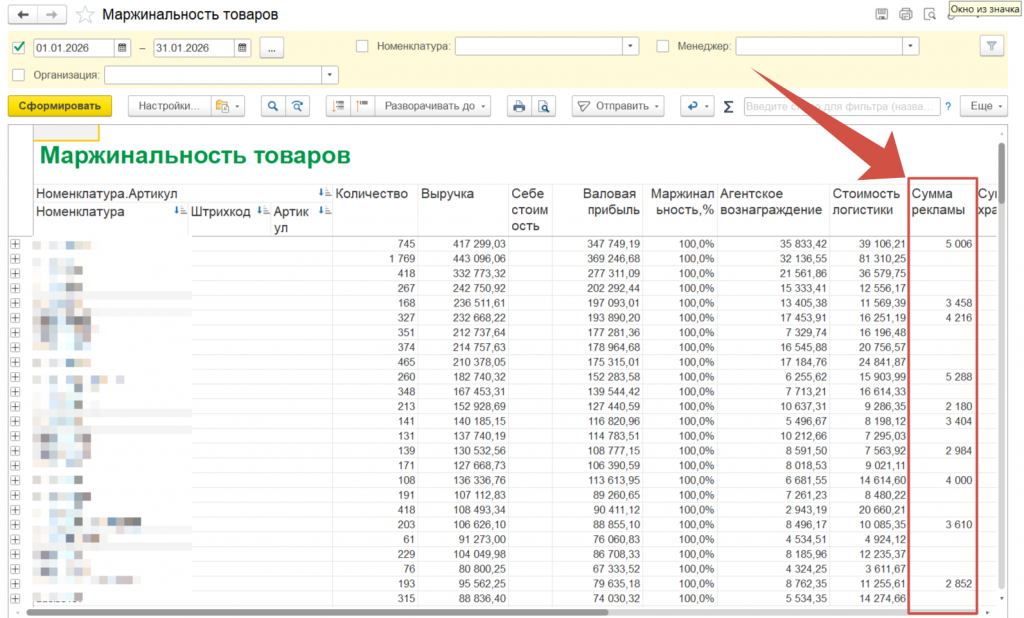Open calendar picker for start date
Viewport: 1024px width, 618px height.
tap(122, 47)
